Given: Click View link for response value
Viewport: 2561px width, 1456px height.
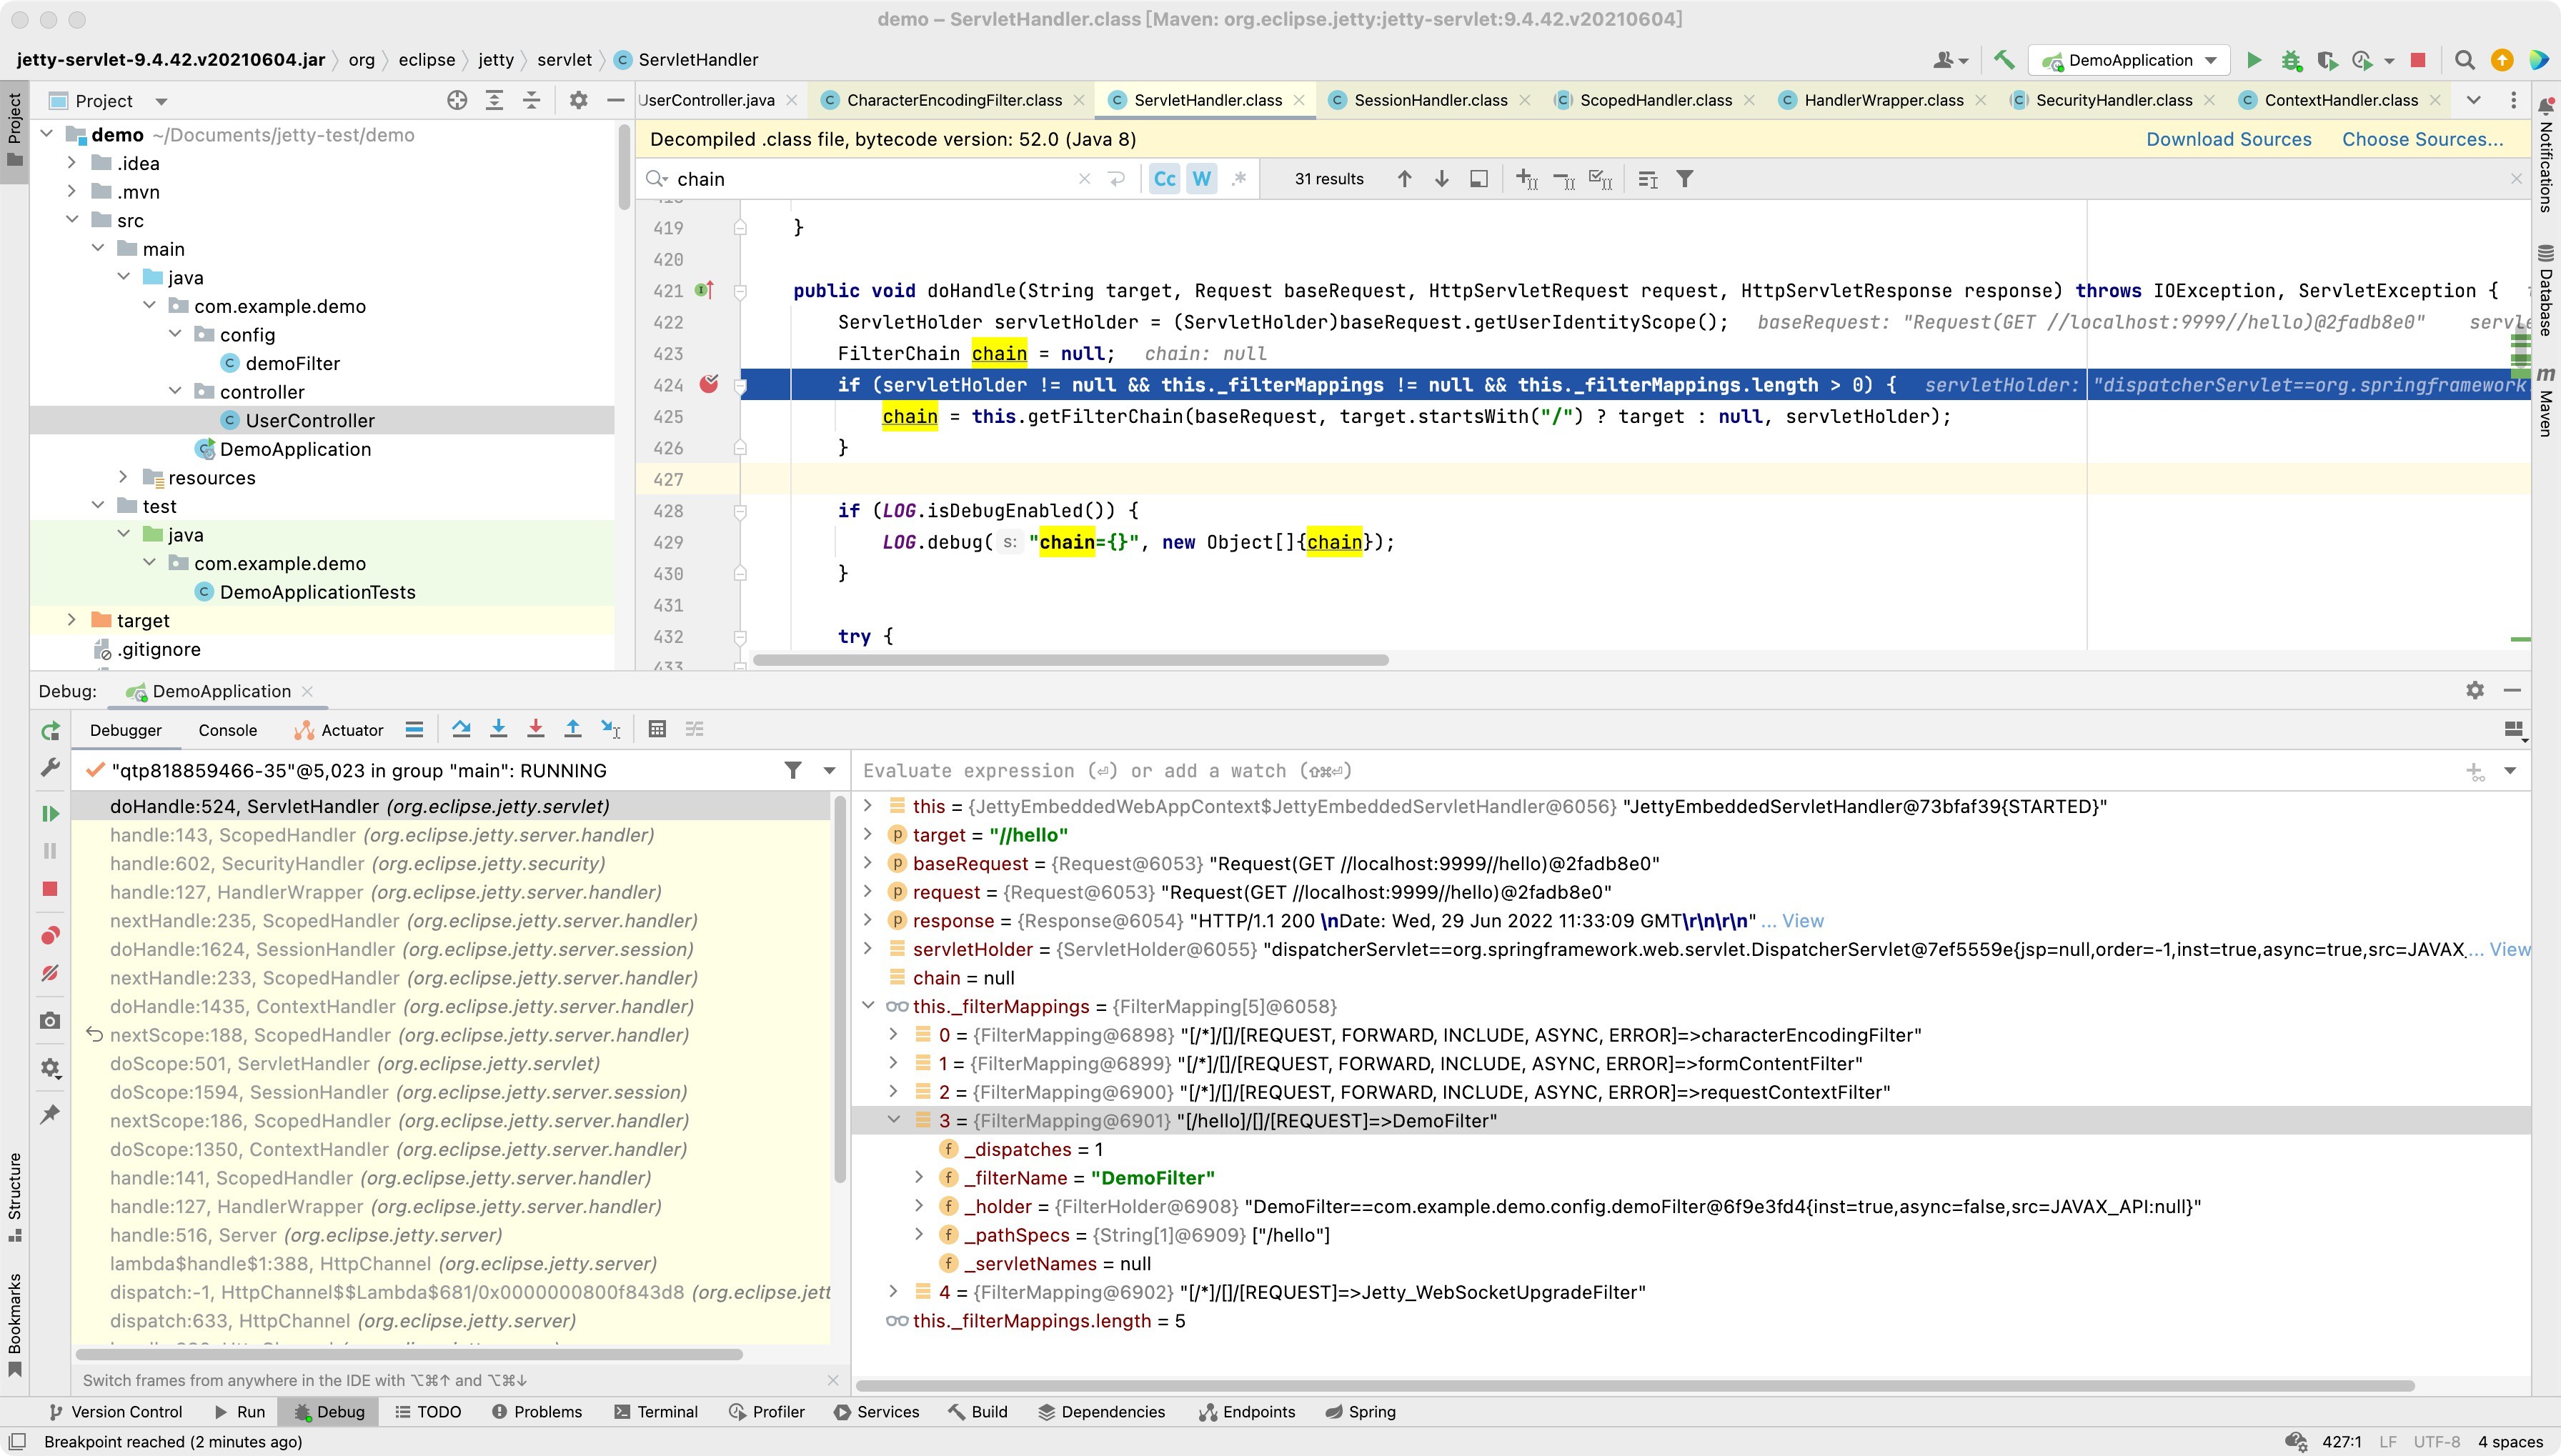Looking at the screenshot, I should (x=1802, y=920).
